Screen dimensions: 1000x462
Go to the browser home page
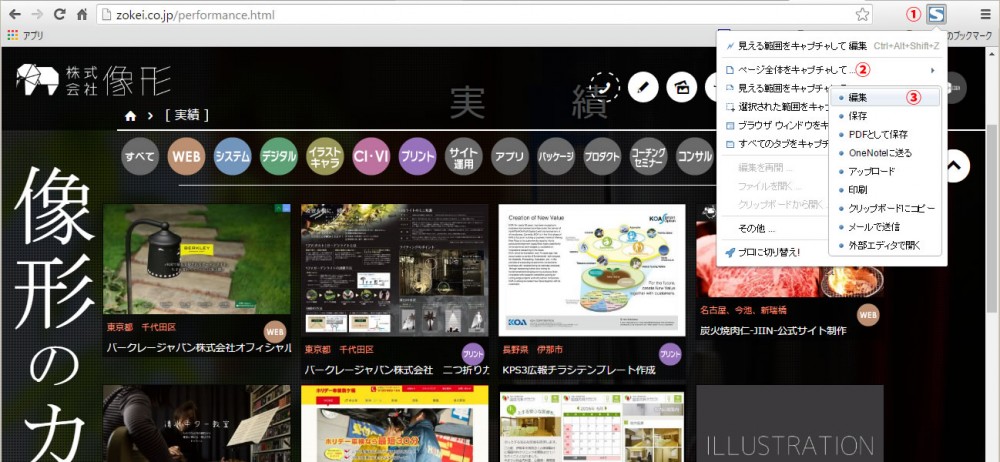click(x=82, y=14)
